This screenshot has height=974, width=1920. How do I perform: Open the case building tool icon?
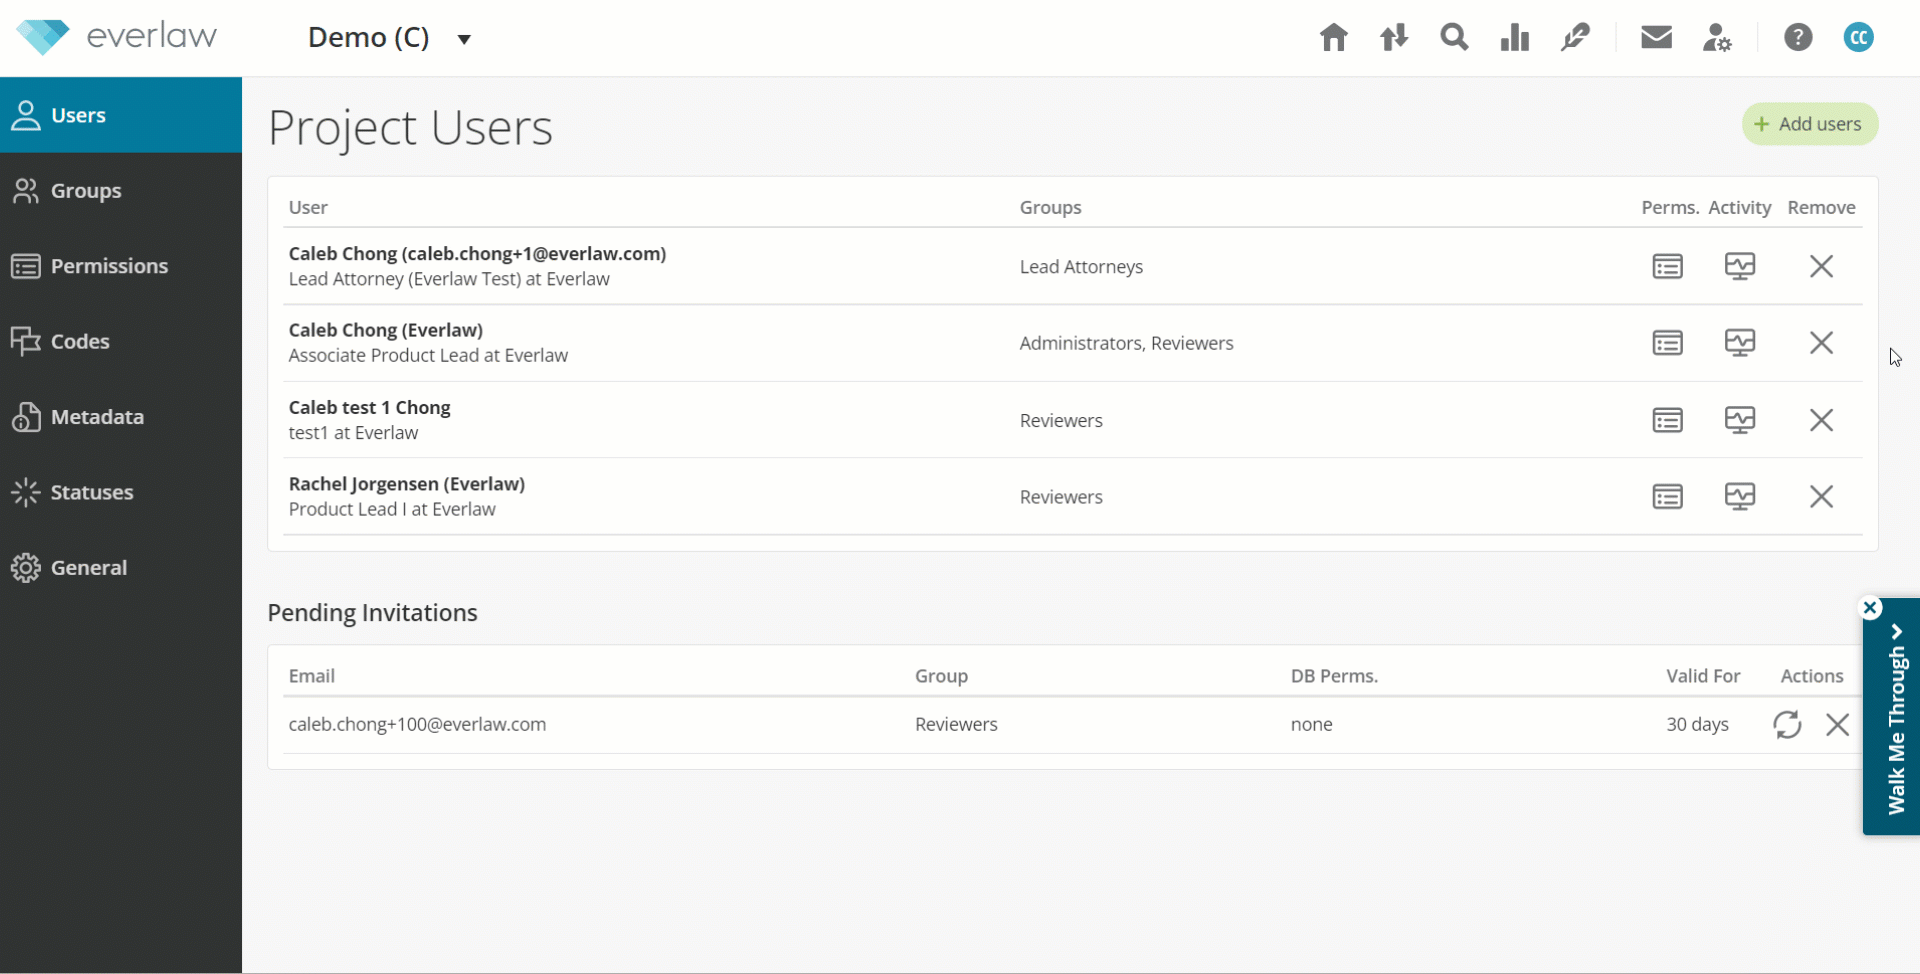[x=1576, y=38]
